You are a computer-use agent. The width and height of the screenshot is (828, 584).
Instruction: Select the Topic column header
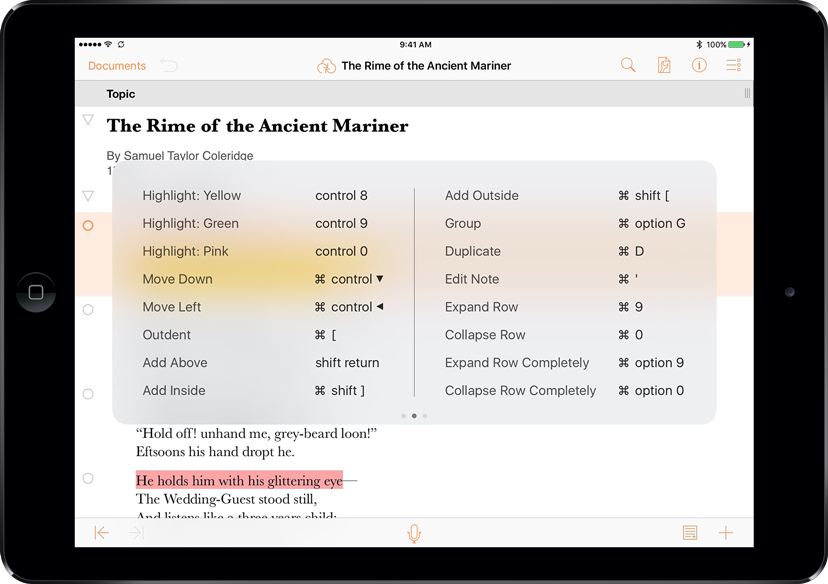pyautogui.click(x=120, y=94)
